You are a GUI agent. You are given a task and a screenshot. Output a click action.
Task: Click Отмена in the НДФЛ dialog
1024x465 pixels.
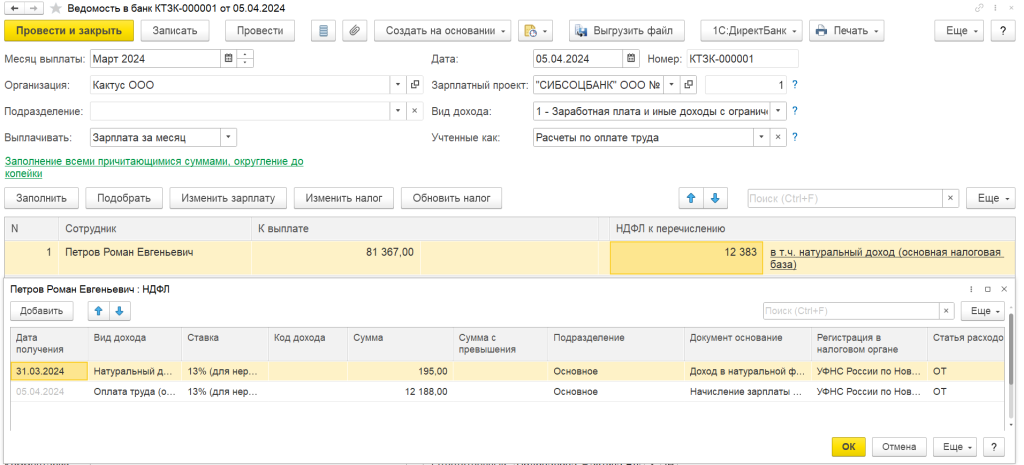click(x=899, y=447)
